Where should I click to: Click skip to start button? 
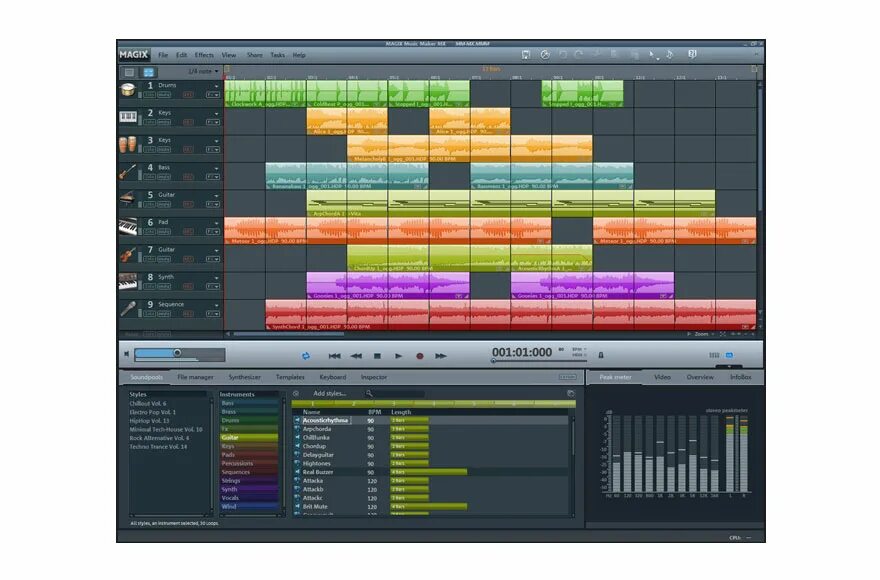(x=334, y=356)
